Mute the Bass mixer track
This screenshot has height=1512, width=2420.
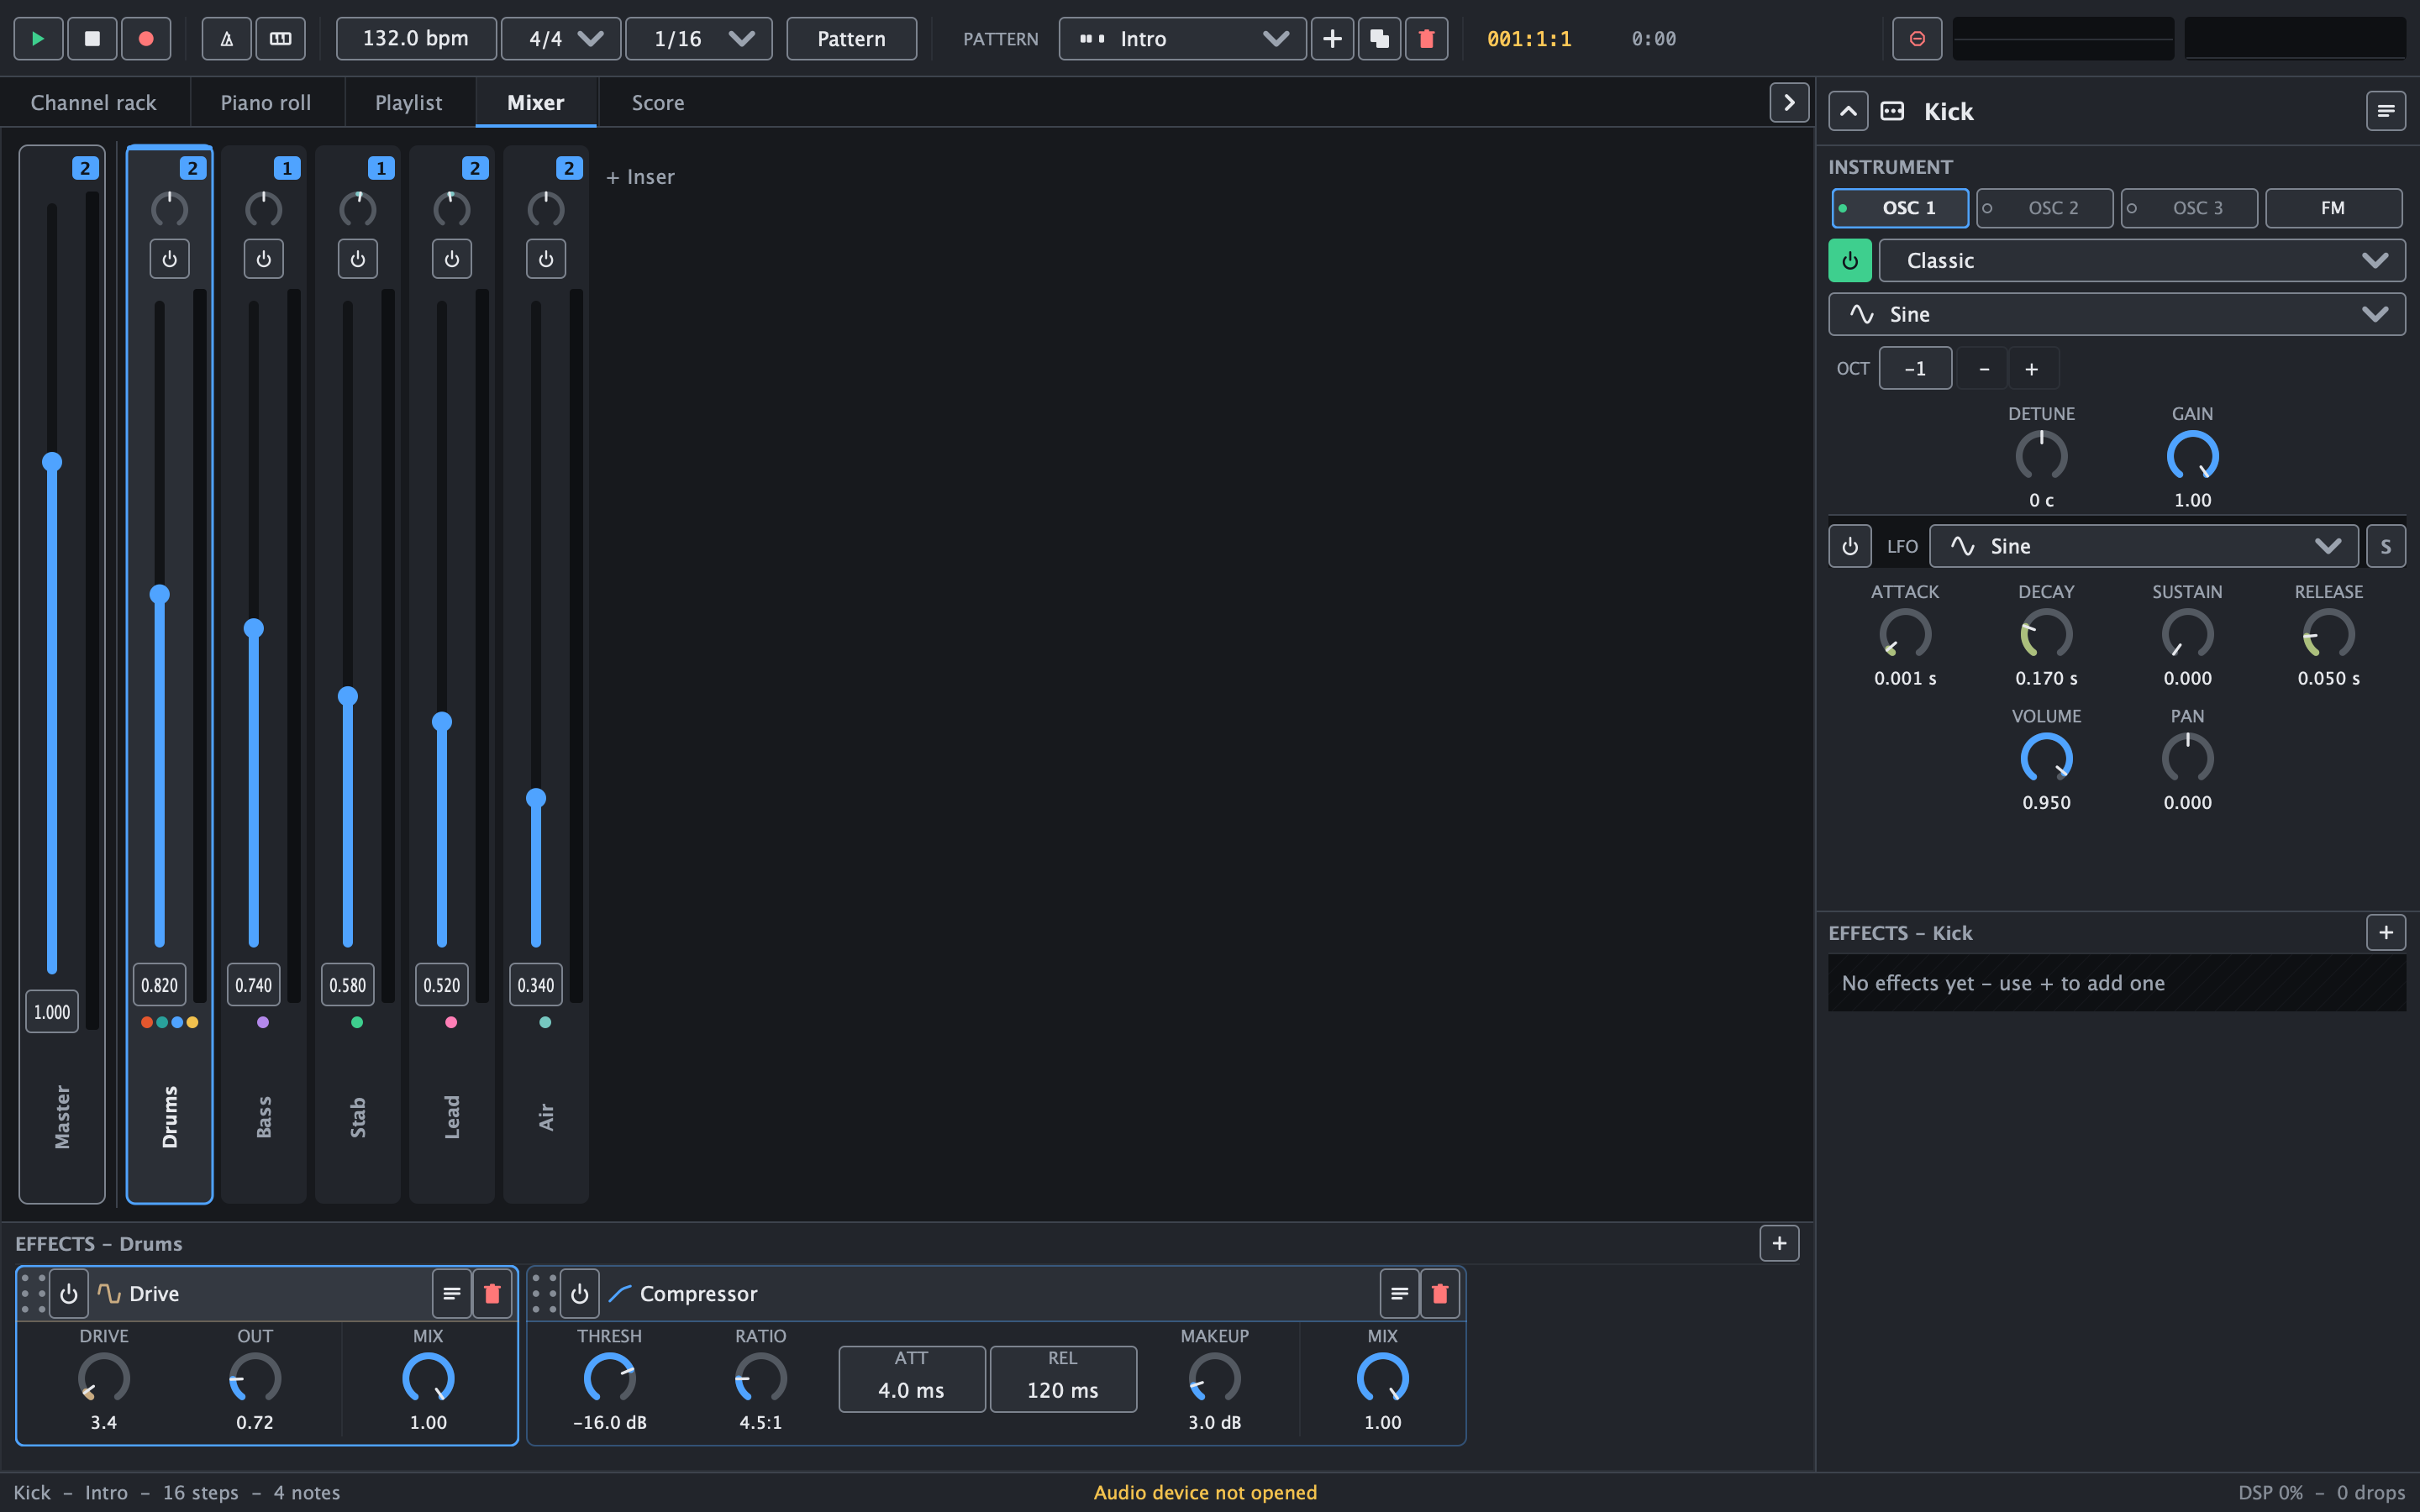click(263, 259)
